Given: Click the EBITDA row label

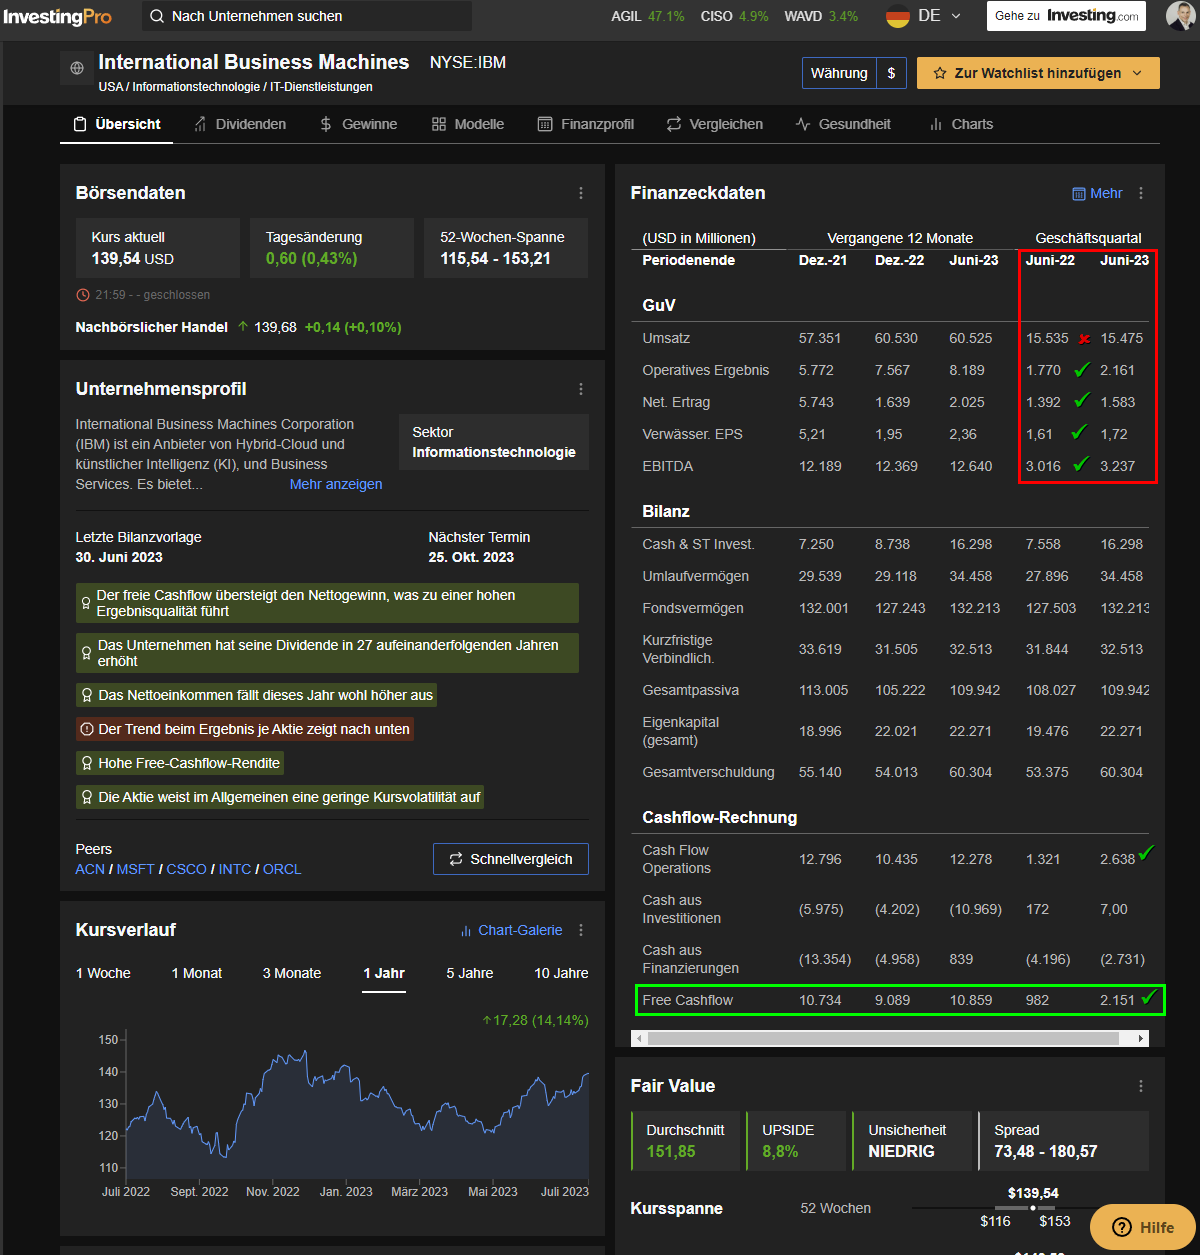Looking at the screenshot, I should pos(668,466).
